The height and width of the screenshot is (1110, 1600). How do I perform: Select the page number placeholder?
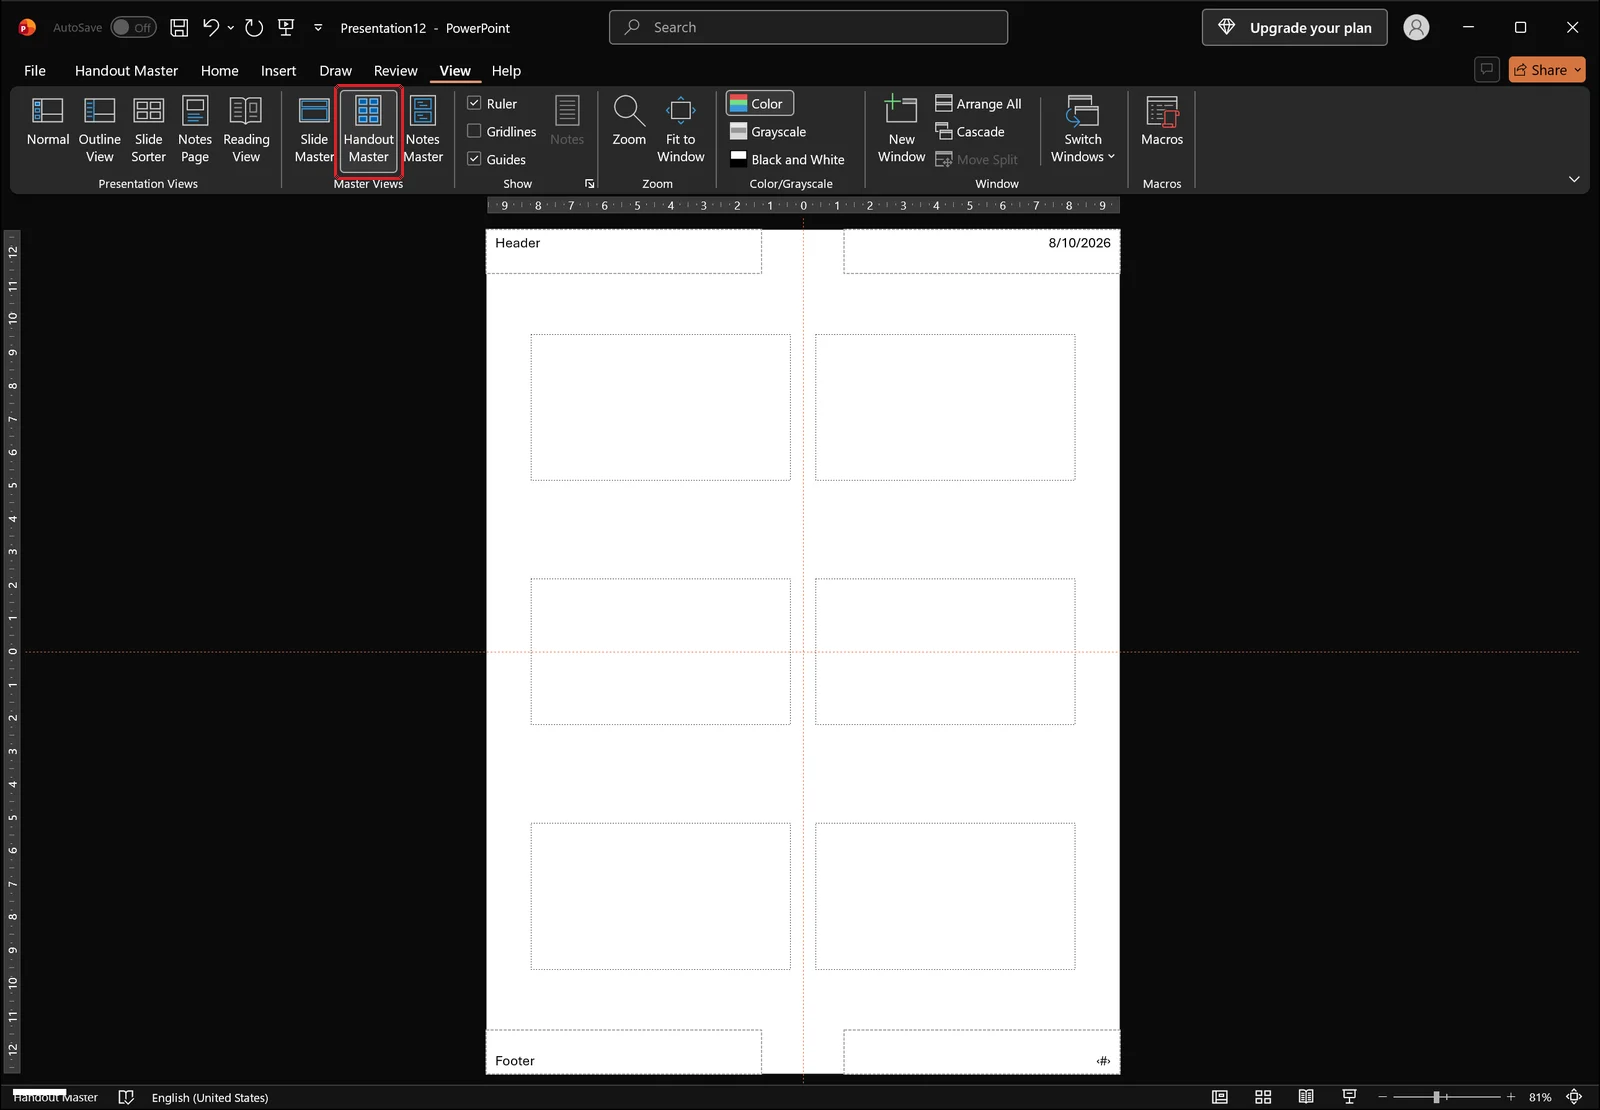[981, 1052]
